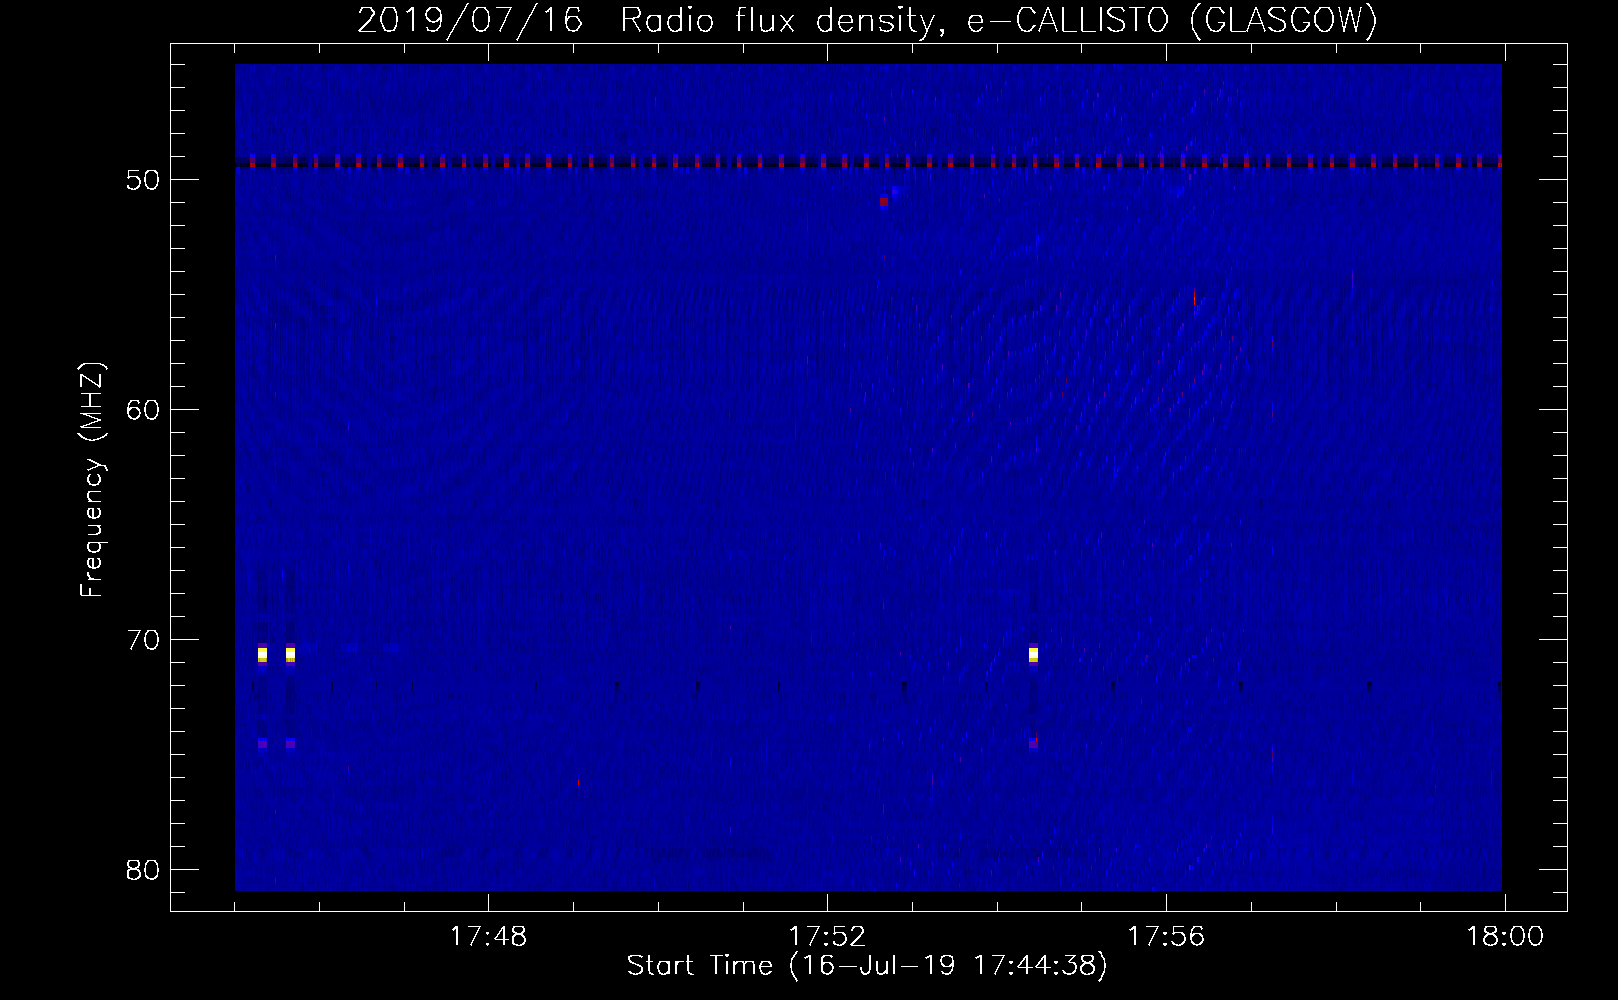Click the 80 frequency tick label
This screenshot has height=1000, width=1618.
tap(143, 870)
